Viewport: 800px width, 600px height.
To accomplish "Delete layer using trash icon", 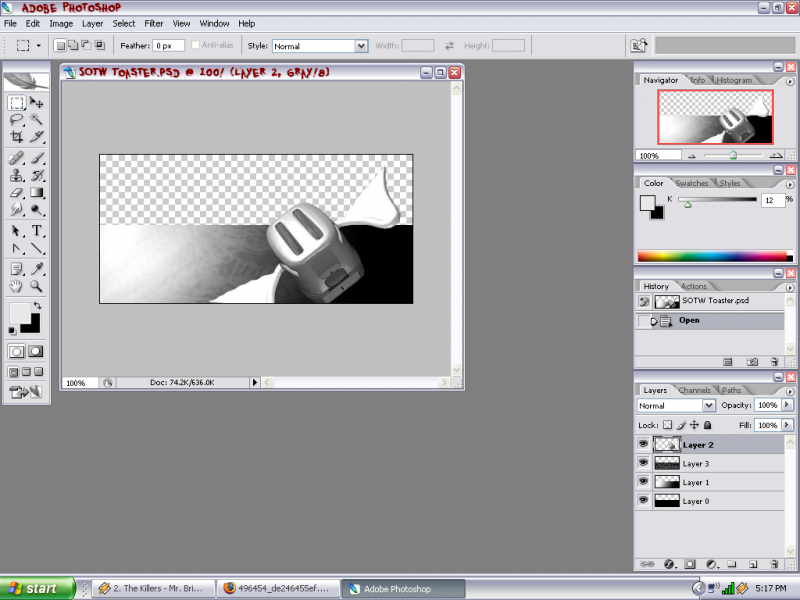I will 775,564.
